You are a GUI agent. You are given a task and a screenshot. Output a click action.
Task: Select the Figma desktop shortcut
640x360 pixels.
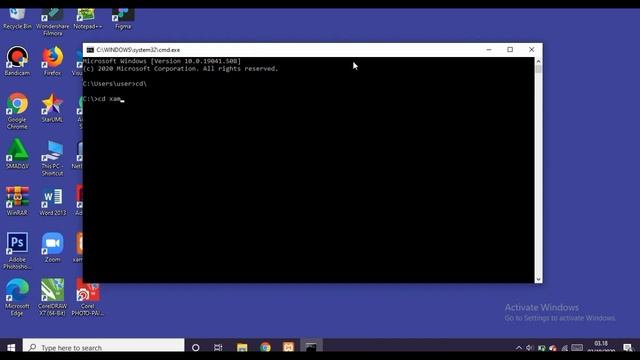tap(123, 19)
